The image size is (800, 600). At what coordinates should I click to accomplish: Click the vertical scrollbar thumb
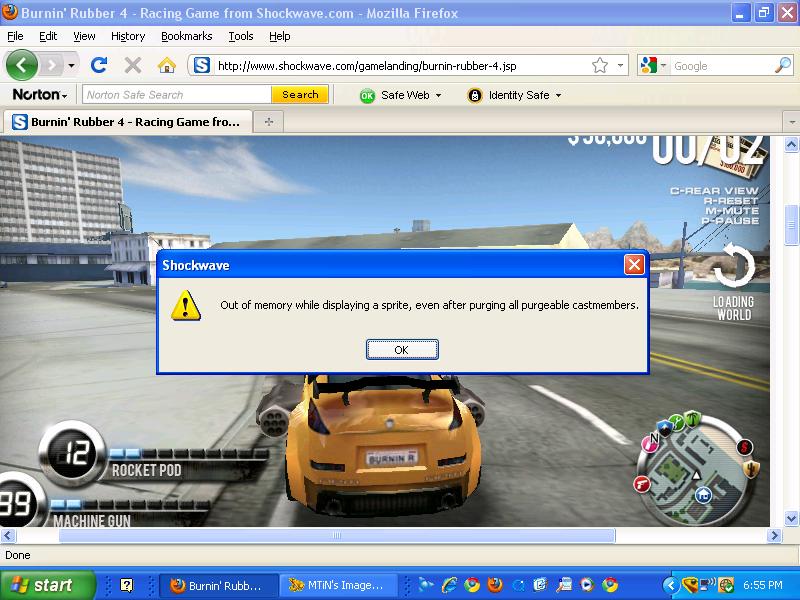[x=791, y=223]
